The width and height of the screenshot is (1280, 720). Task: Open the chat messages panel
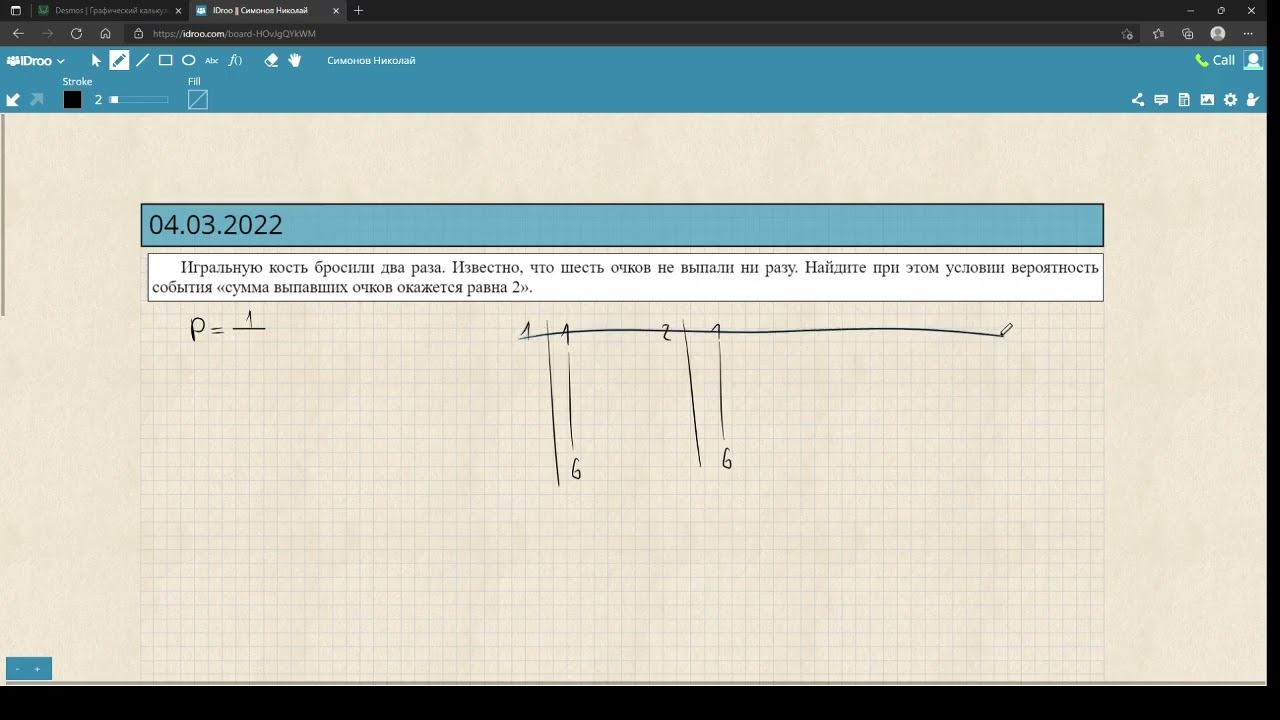pyautogui.click(x=1161, y=99)
